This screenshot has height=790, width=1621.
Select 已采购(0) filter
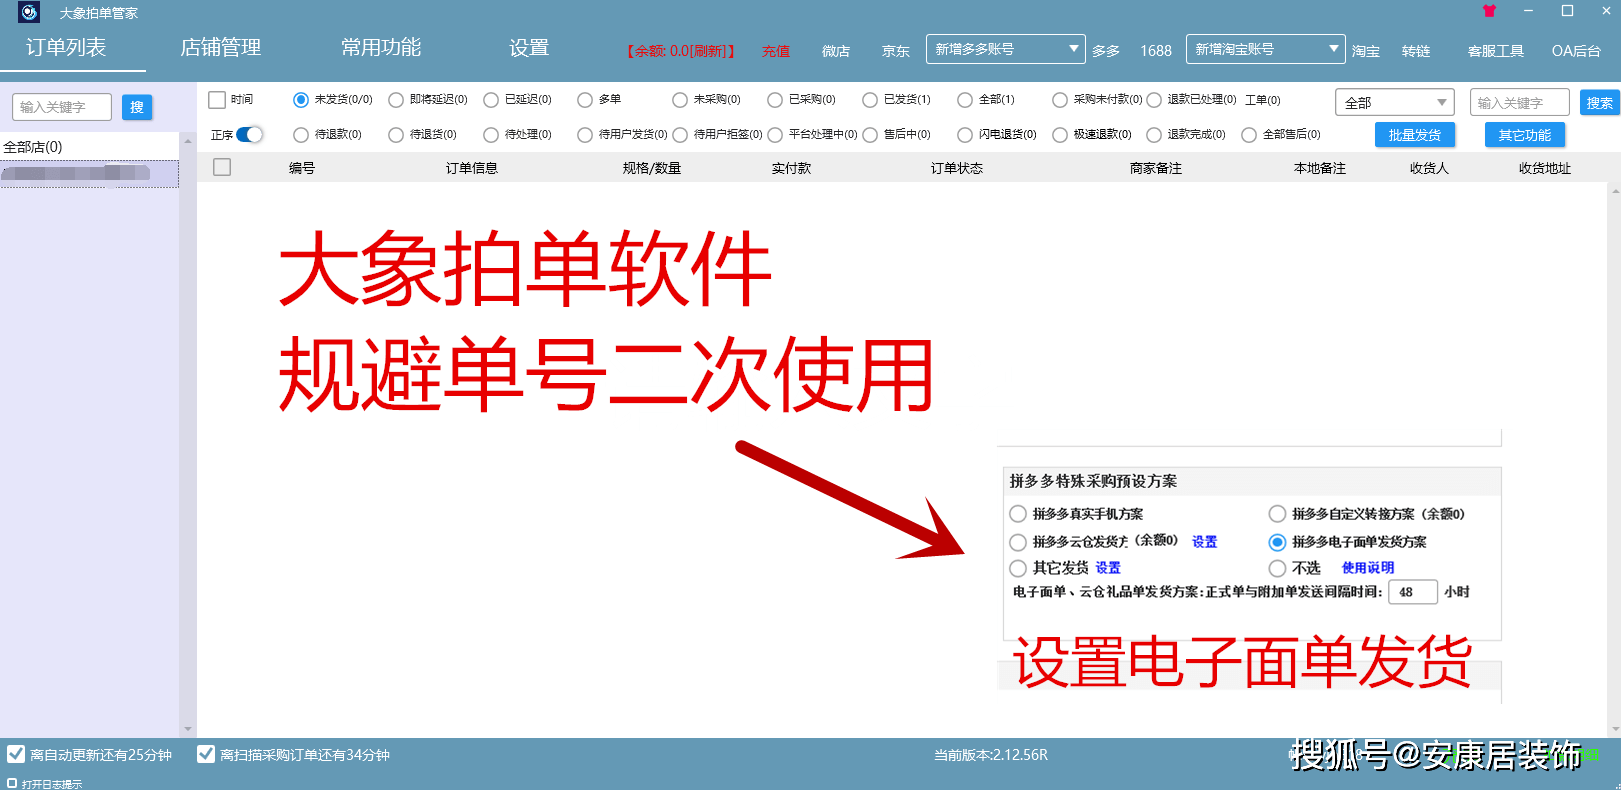775,100
